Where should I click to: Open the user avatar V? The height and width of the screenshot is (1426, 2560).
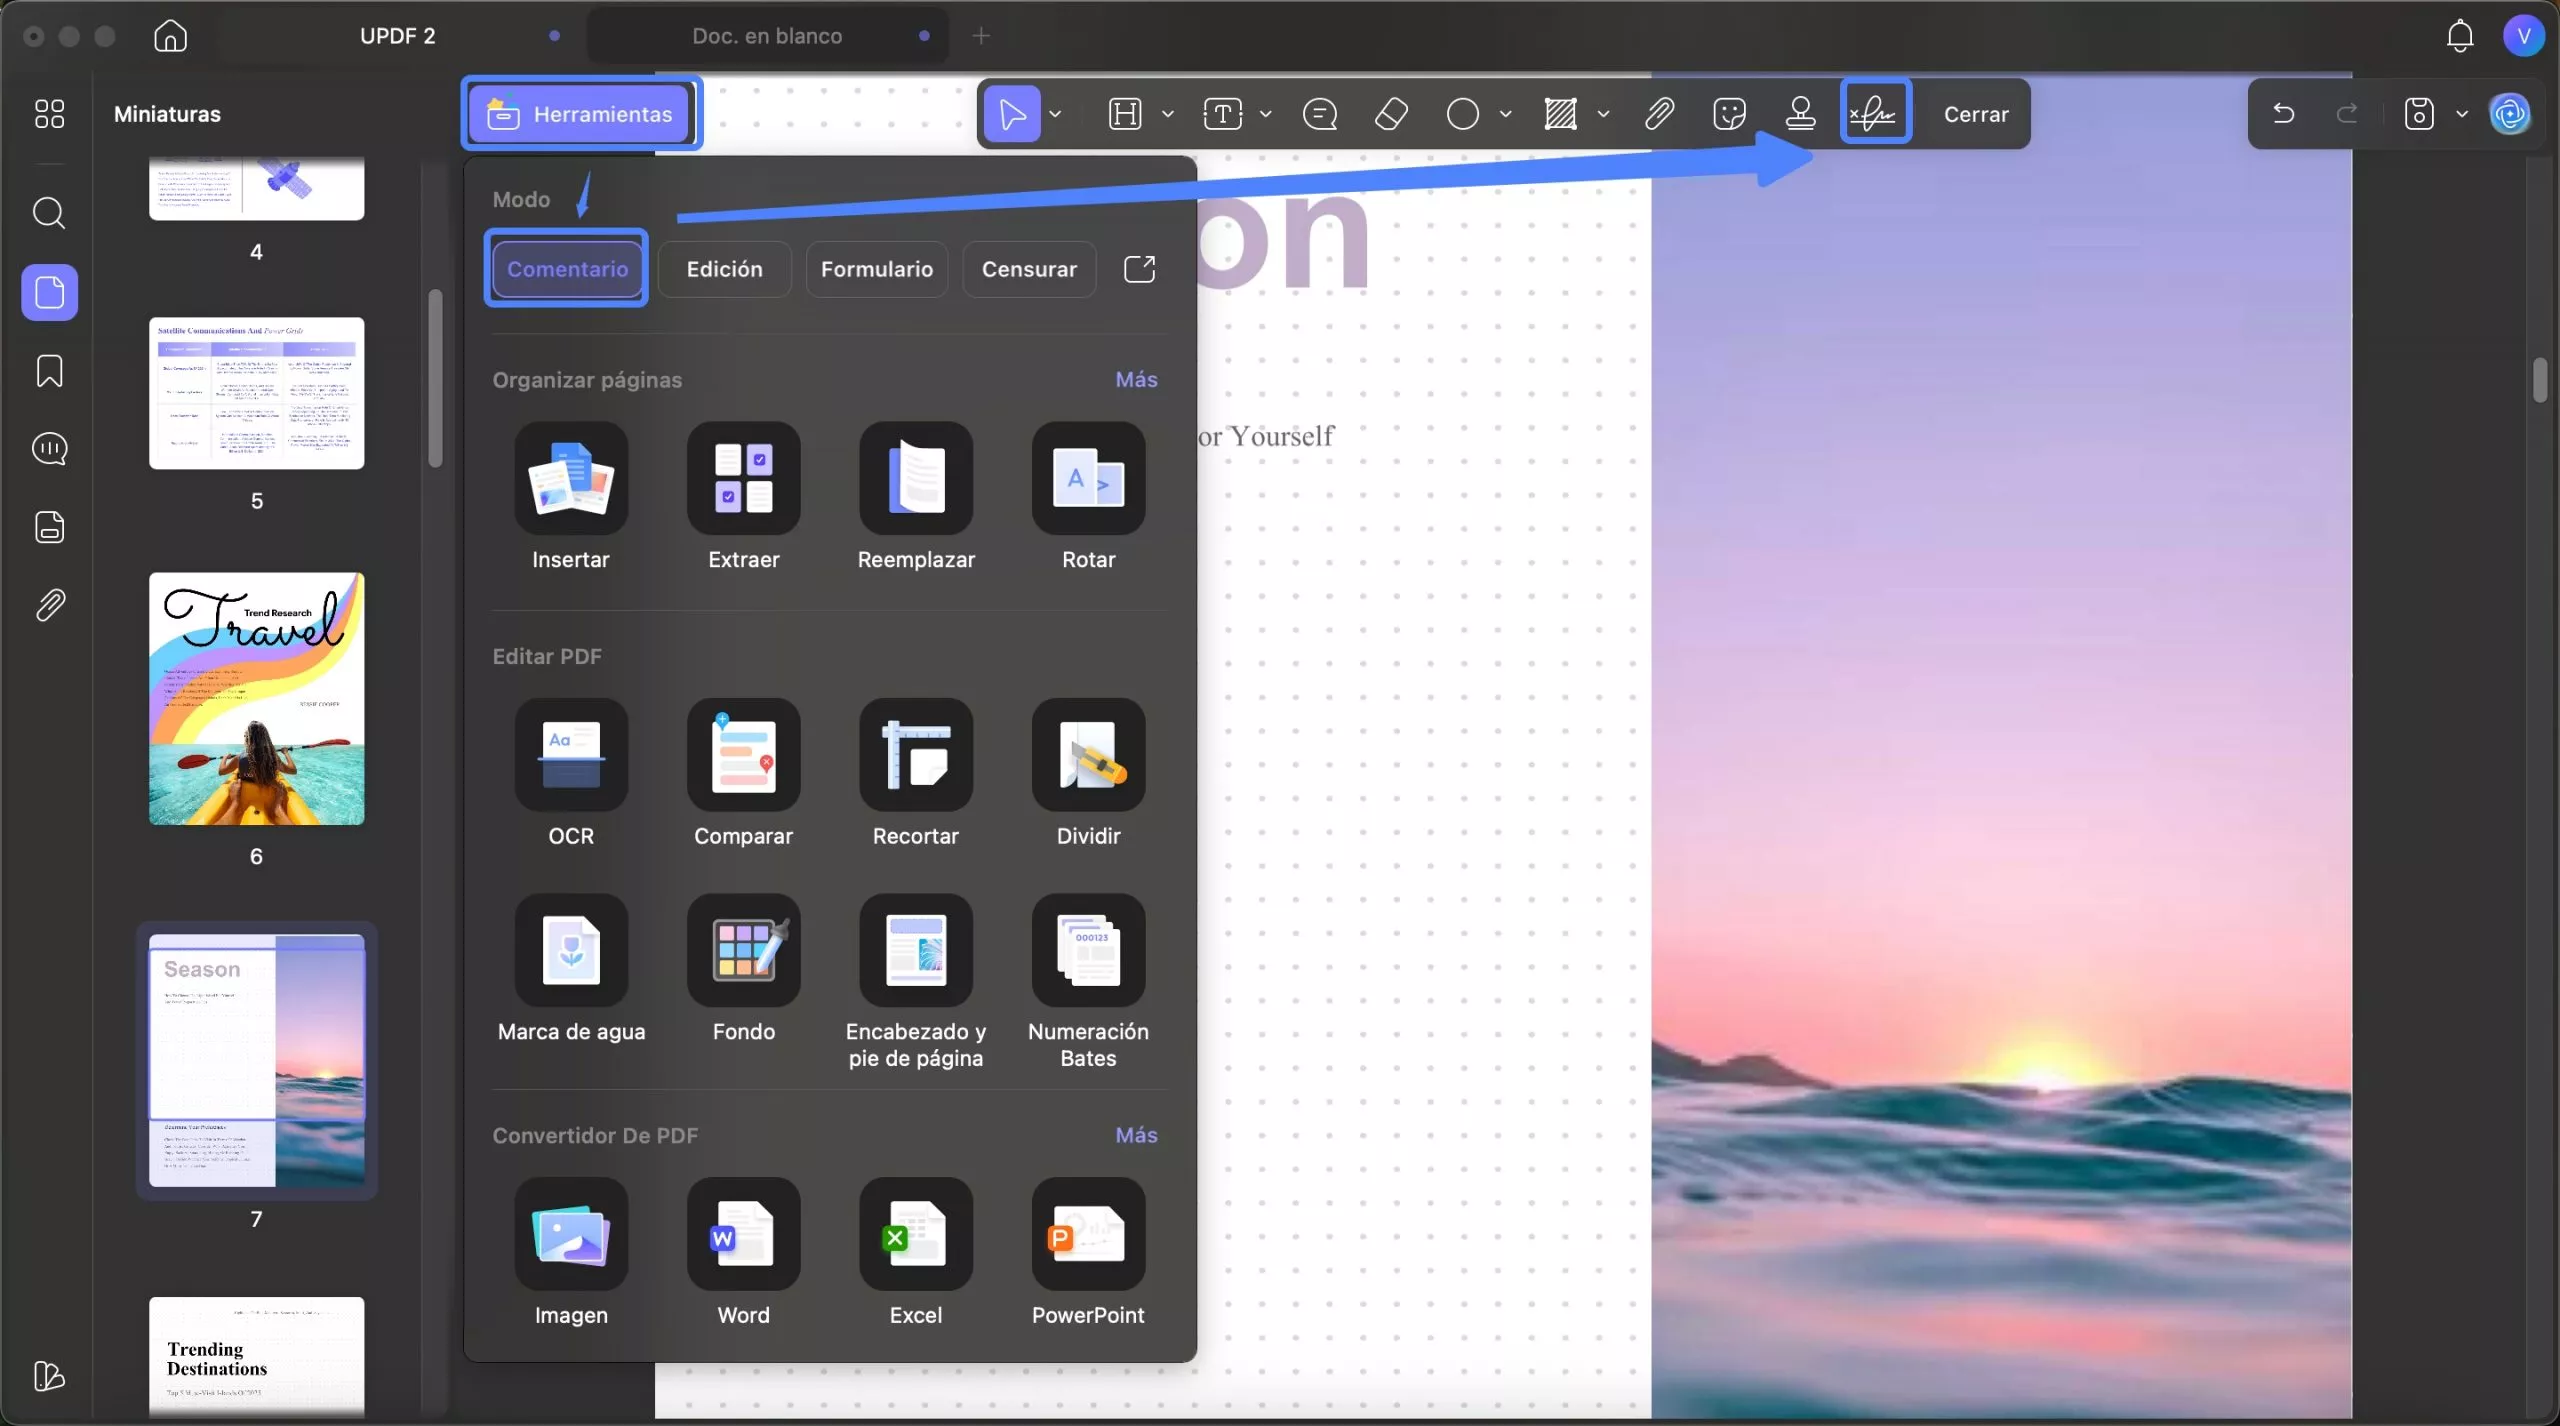(x=2524, y=36)
